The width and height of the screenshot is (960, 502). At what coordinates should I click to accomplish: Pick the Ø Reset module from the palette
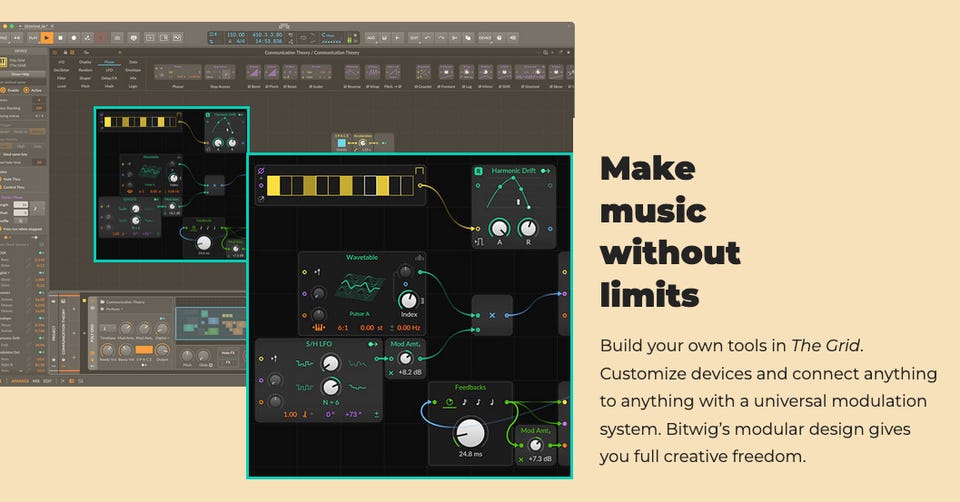290,74
